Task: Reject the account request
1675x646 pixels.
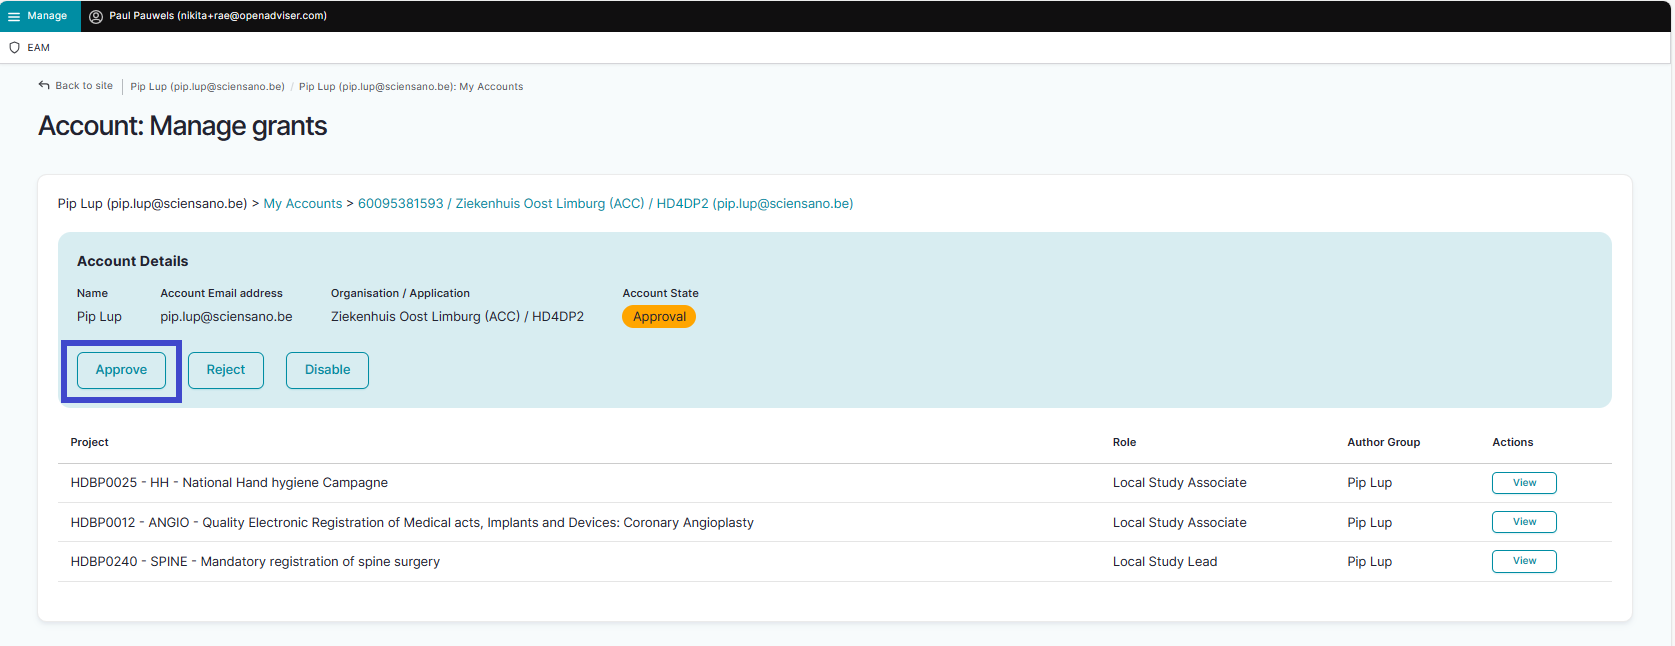Action: click(x=225, y=370)
